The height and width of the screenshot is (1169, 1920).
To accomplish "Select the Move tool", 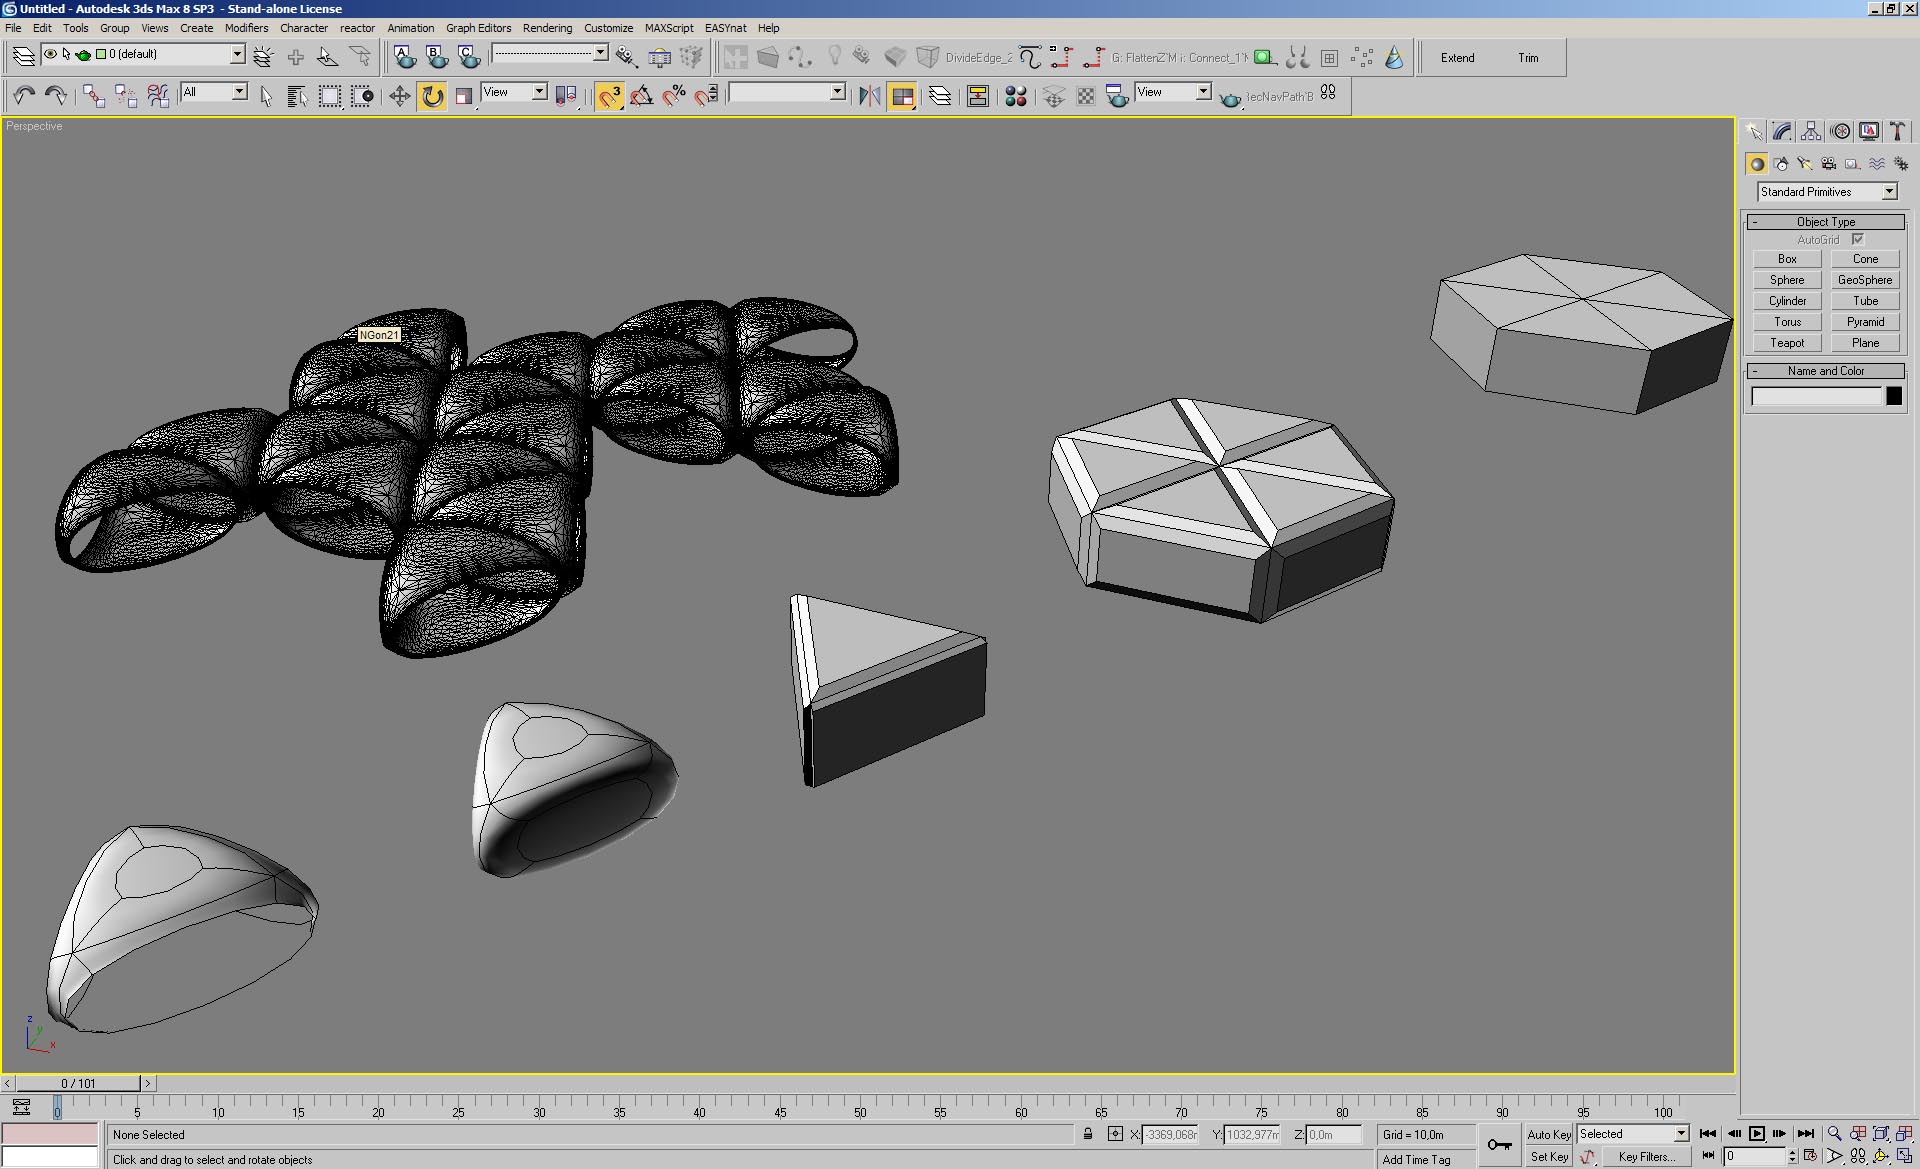I will [399, 96].
